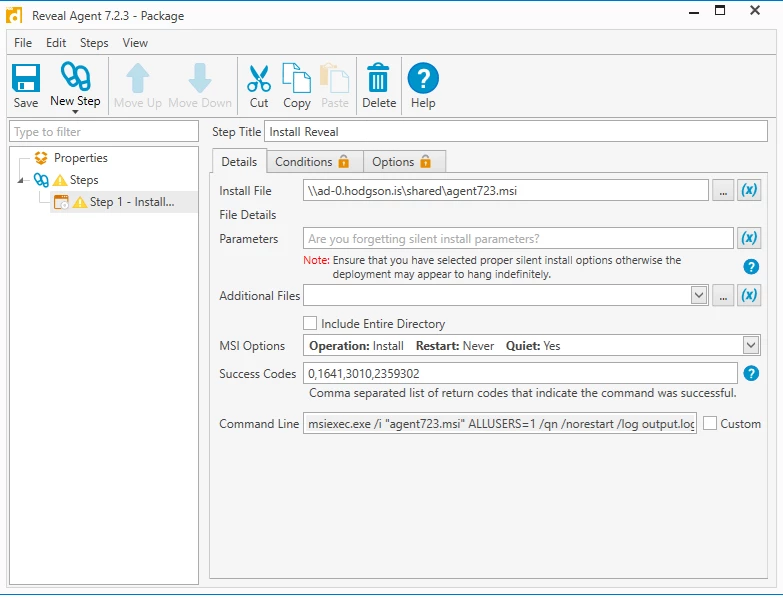The image size is (783, 598).
Task: Open Help from the toolbar
Action: click(423, 86)
